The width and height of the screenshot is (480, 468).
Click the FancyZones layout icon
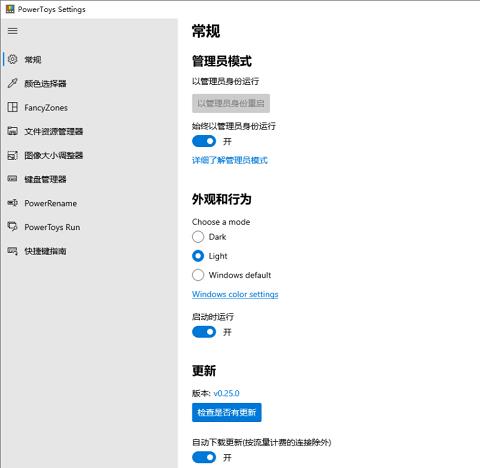(13, 107)
